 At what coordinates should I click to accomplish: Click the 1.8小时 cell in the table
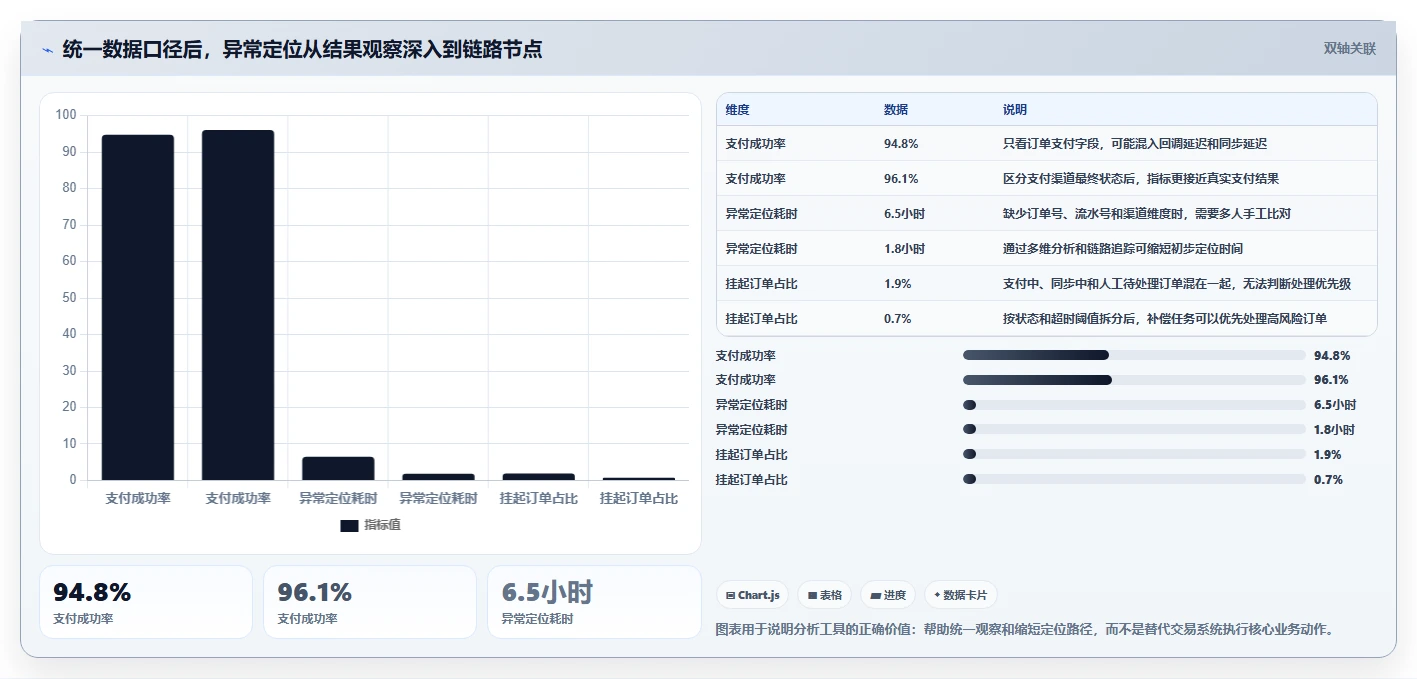click(904, 249)
